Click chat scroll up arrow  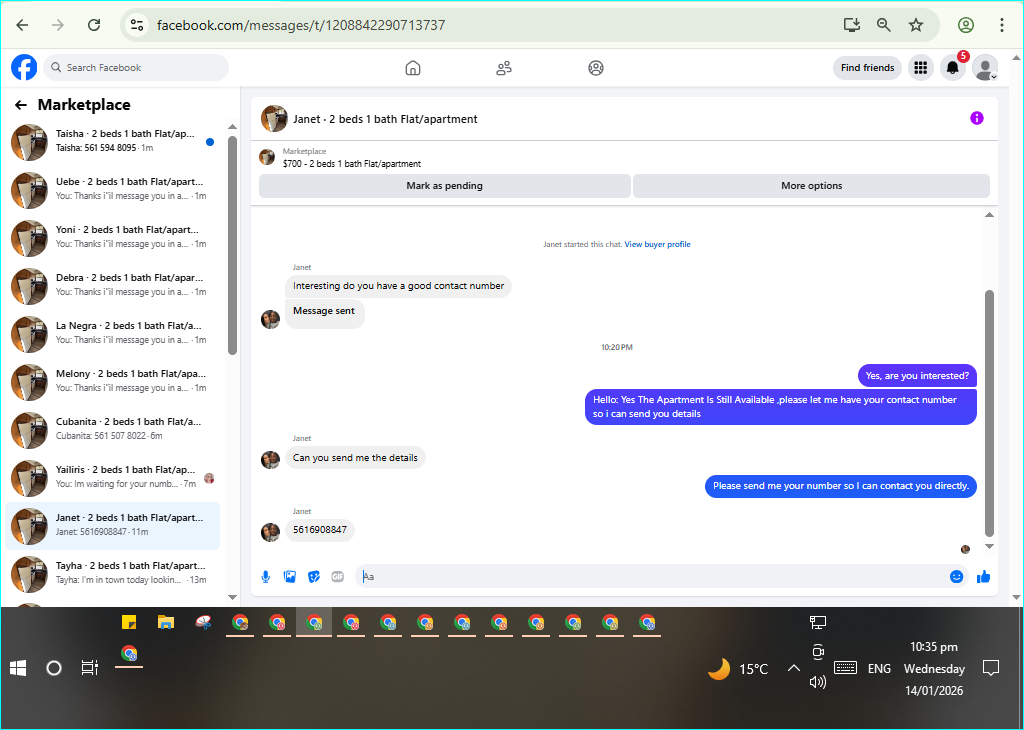pyautogui.click(x=989, y=215)
